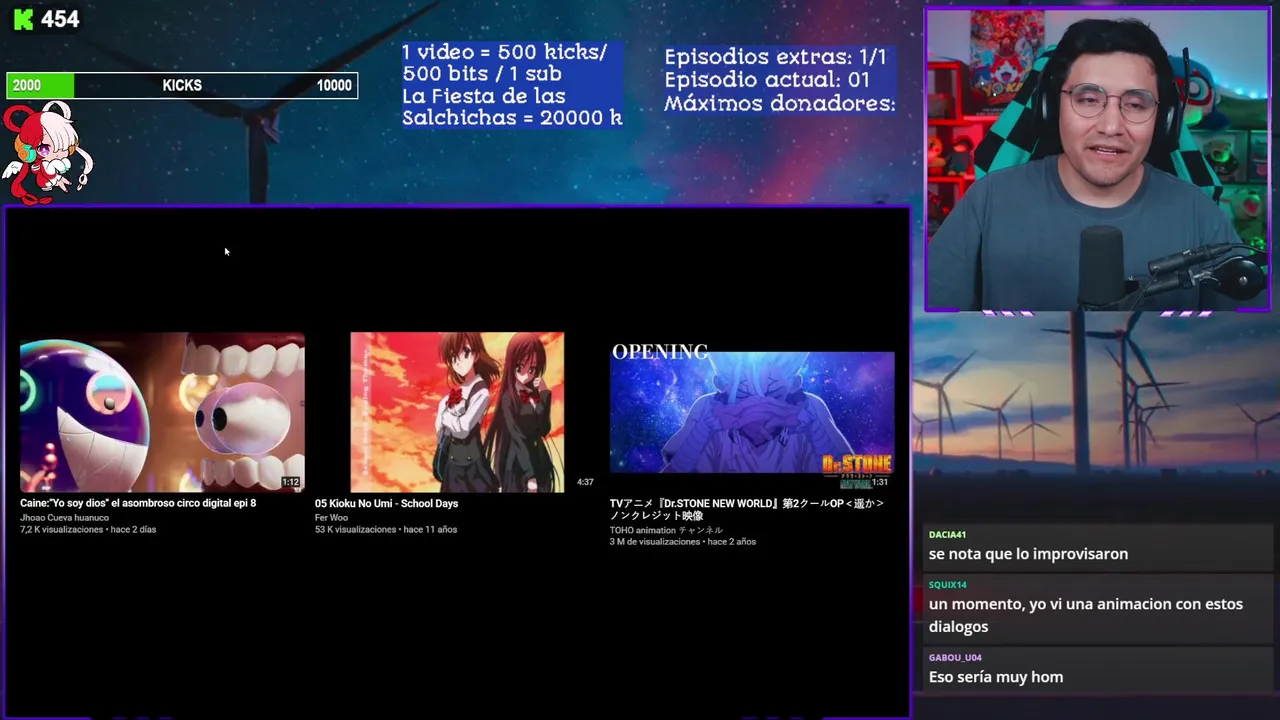Click title '05 Kioku No Umi - School Days'

[386, 503]
